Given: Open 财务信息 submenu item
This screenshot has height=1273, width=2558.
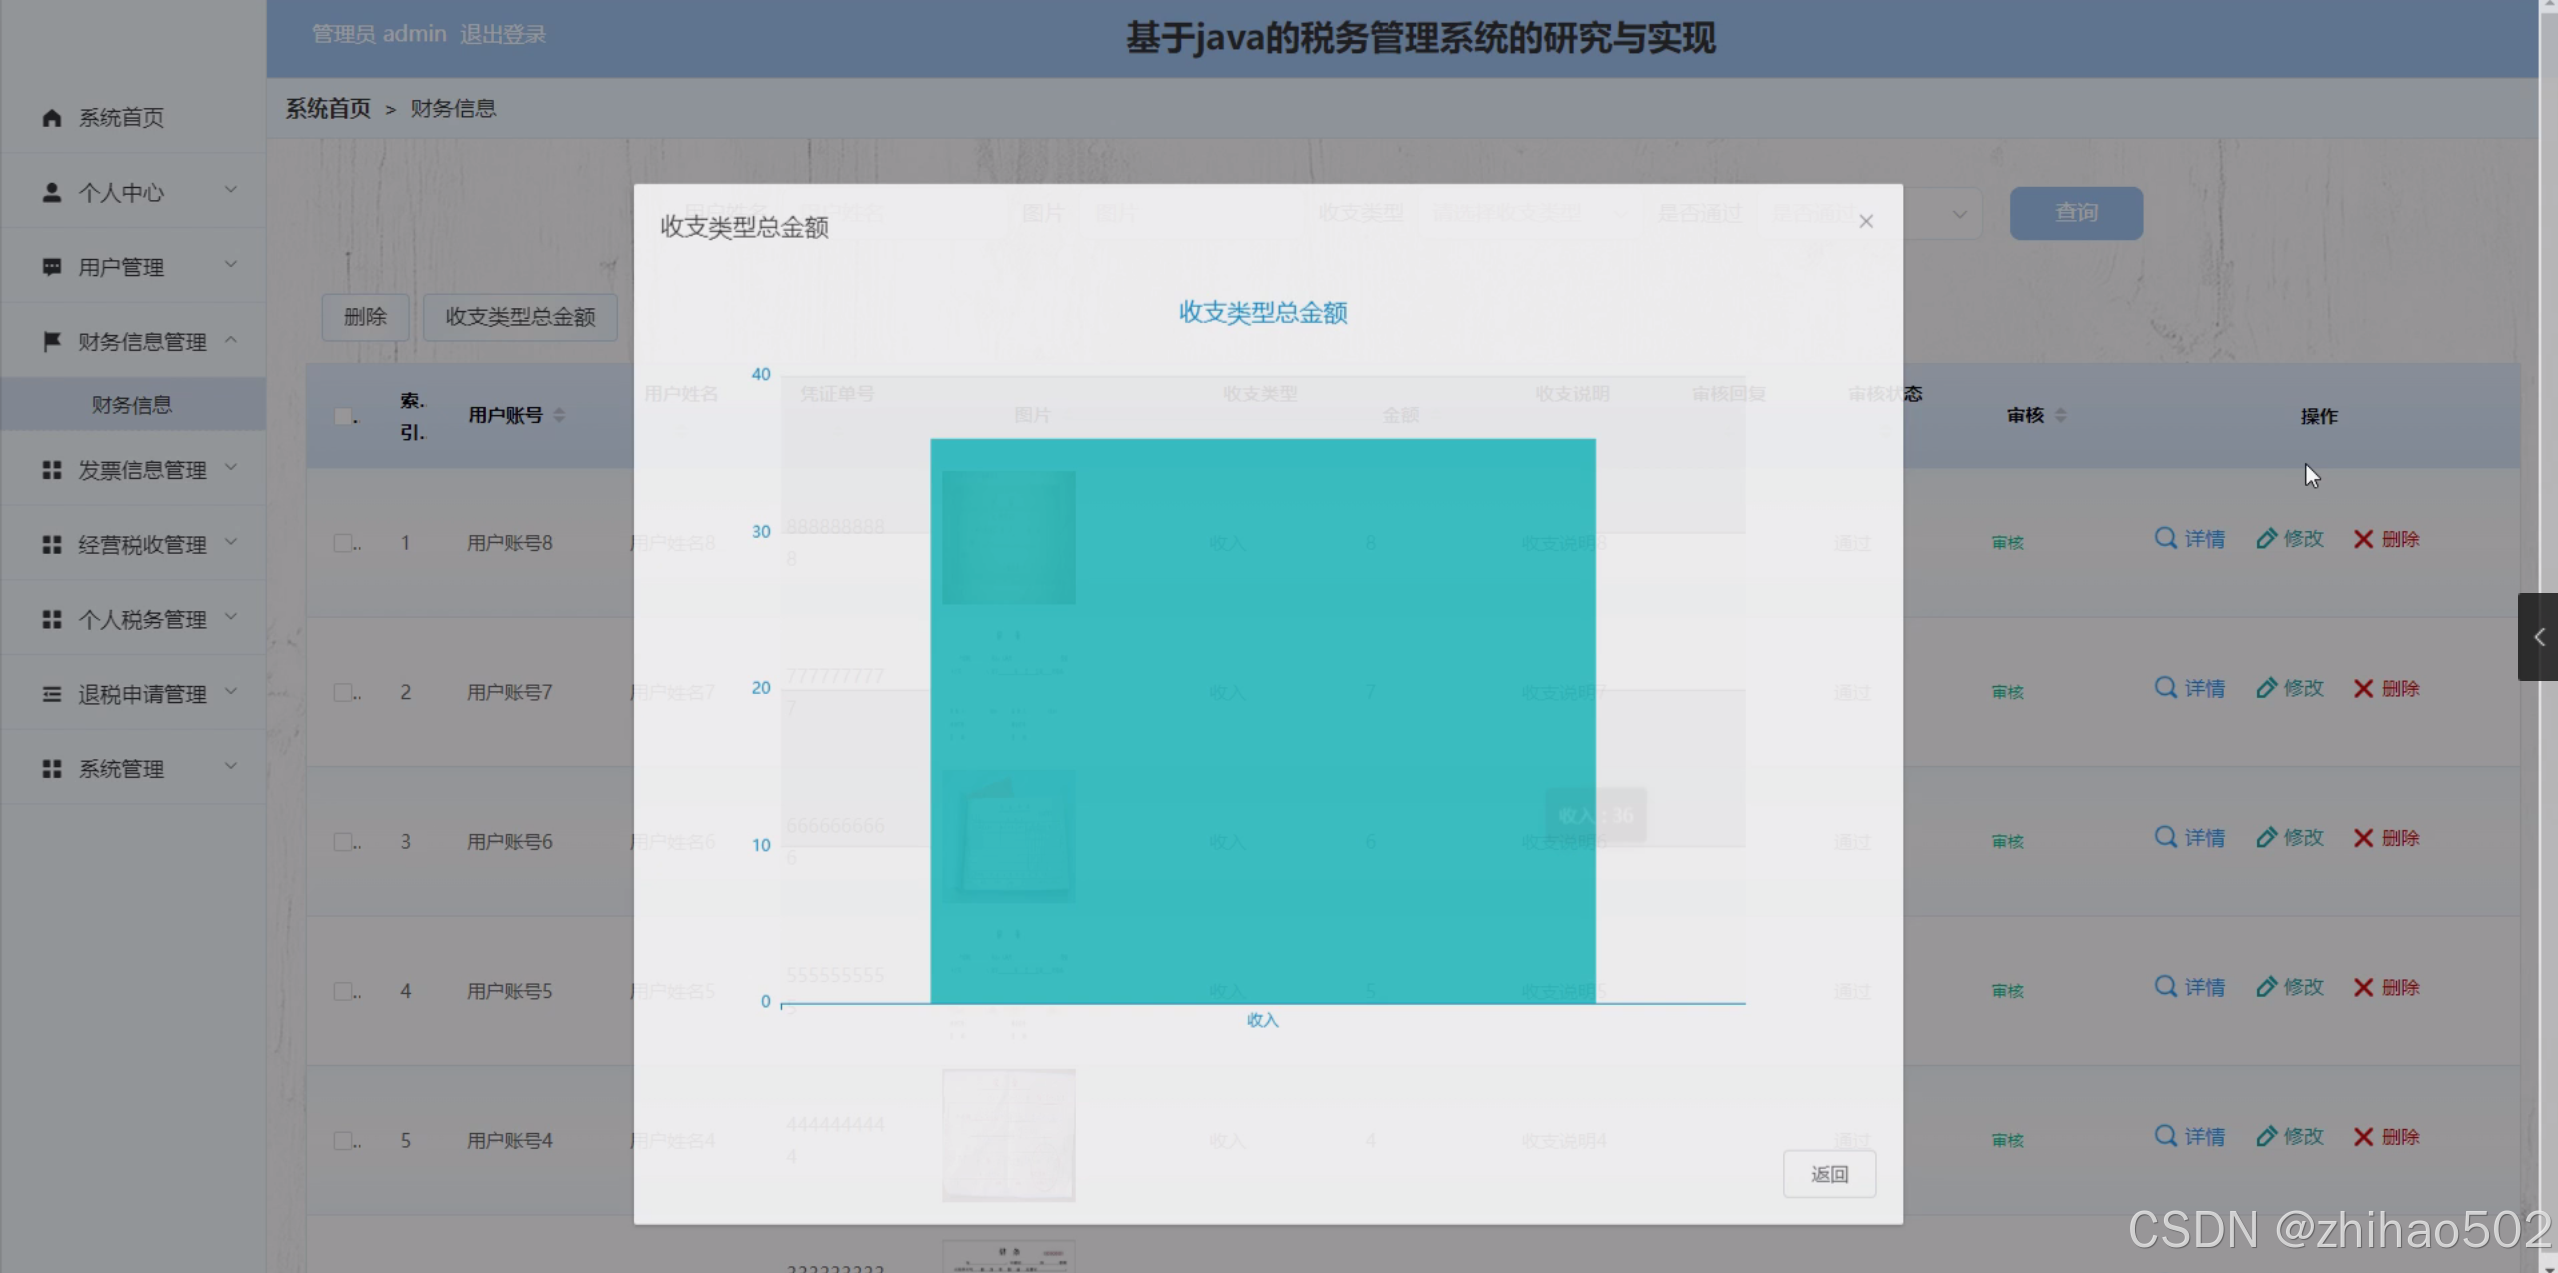Looking at the screenshot, I should tap(132, 405).
